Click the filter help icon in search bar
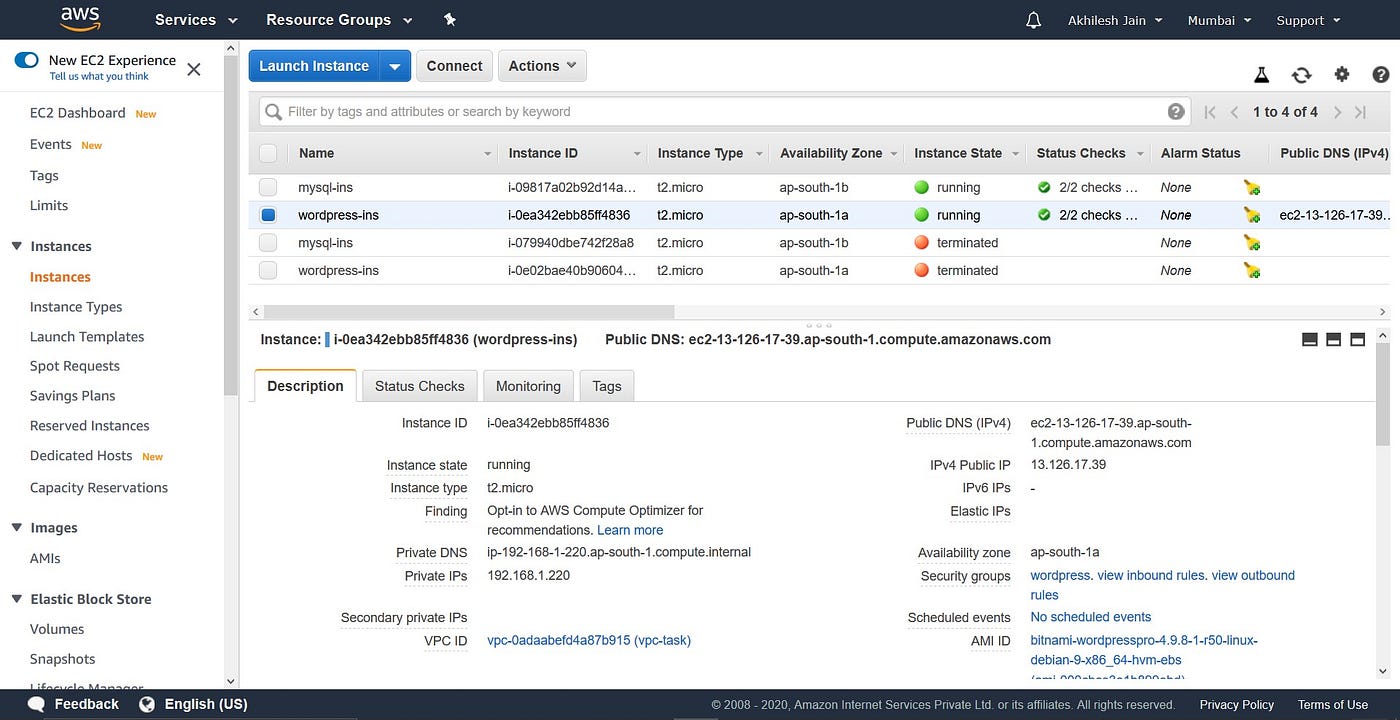The width and height of the screenshot is (1400, 720). 1176,112
